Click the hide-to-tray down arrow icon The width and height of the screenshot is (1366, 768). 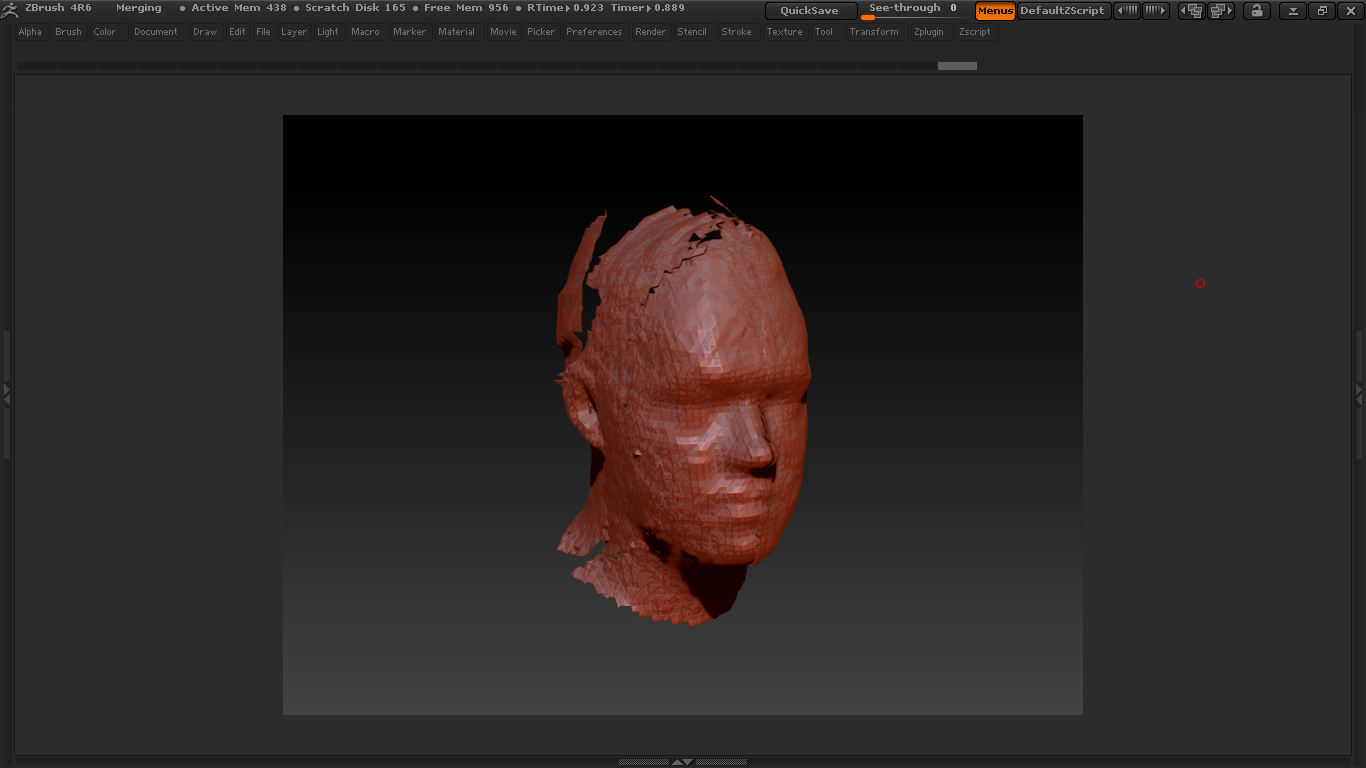(x=1293, y=11)
